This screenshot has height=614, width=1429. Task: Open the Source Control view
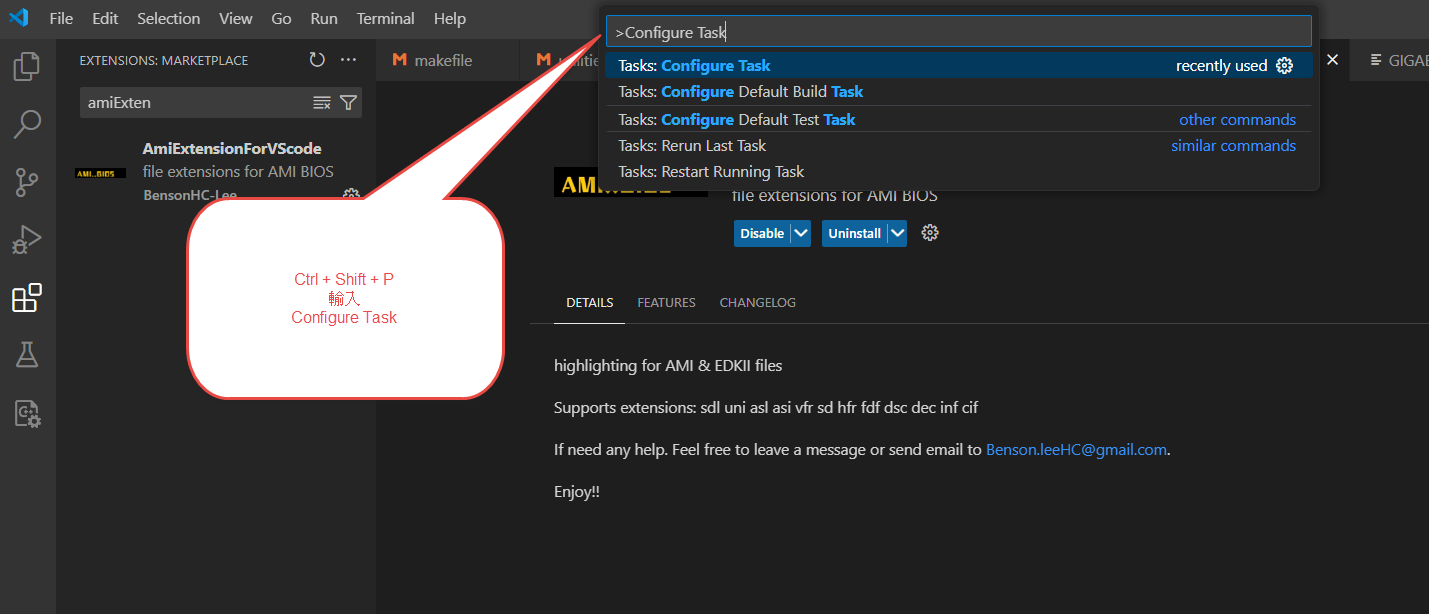27,182
